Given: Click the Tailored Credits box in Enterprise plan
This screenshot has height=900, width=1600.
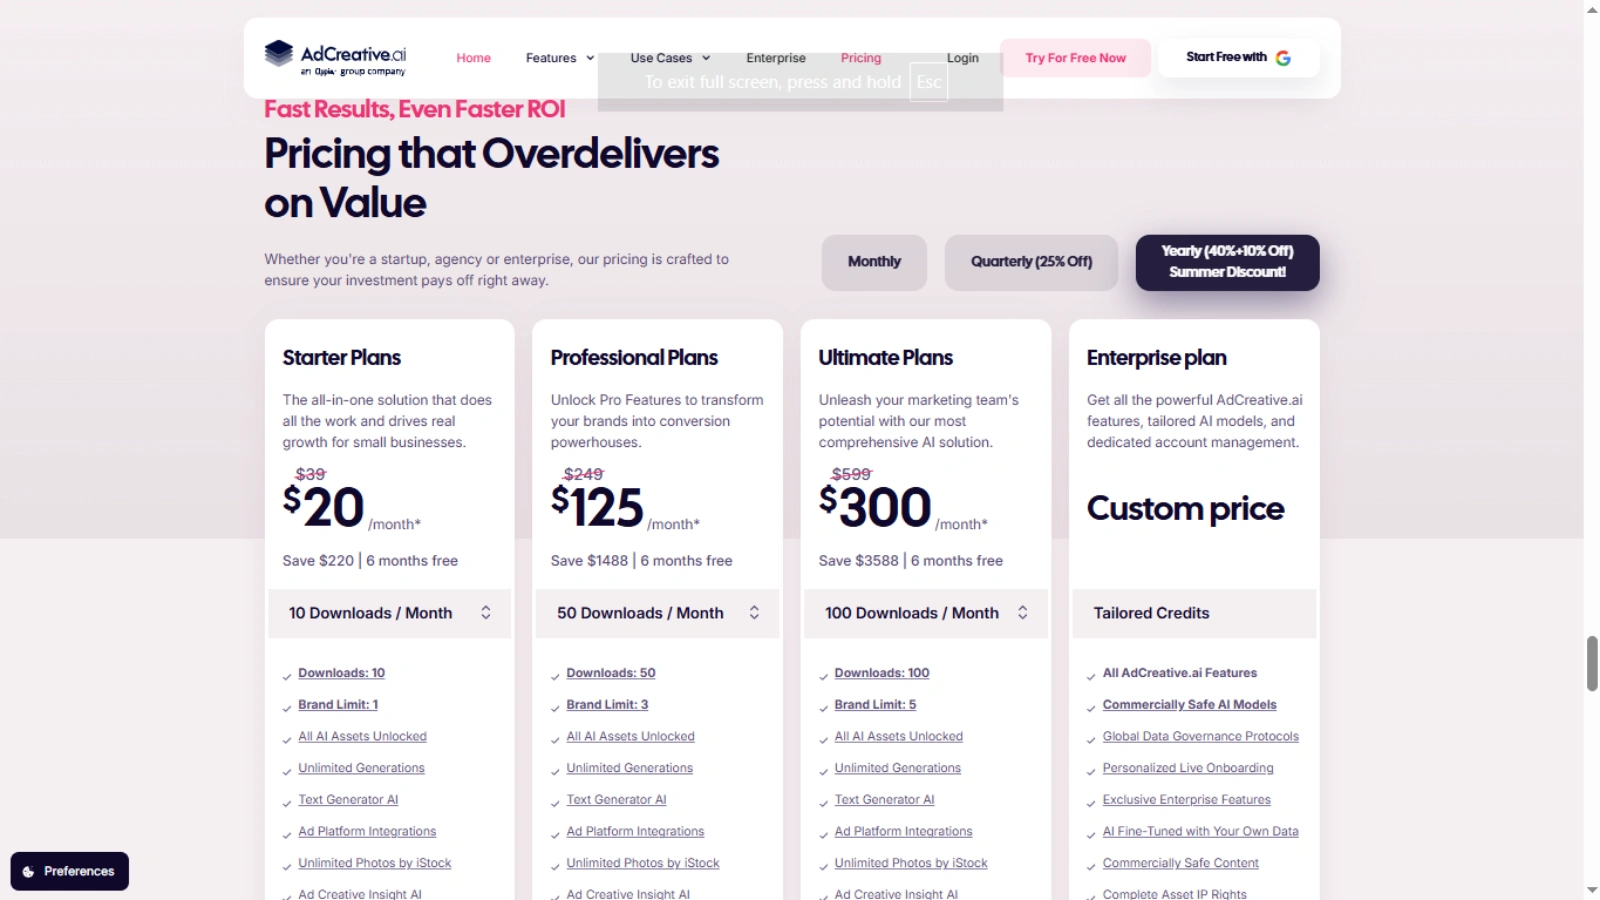Looking at the screenshot, I should (1193, 613).
